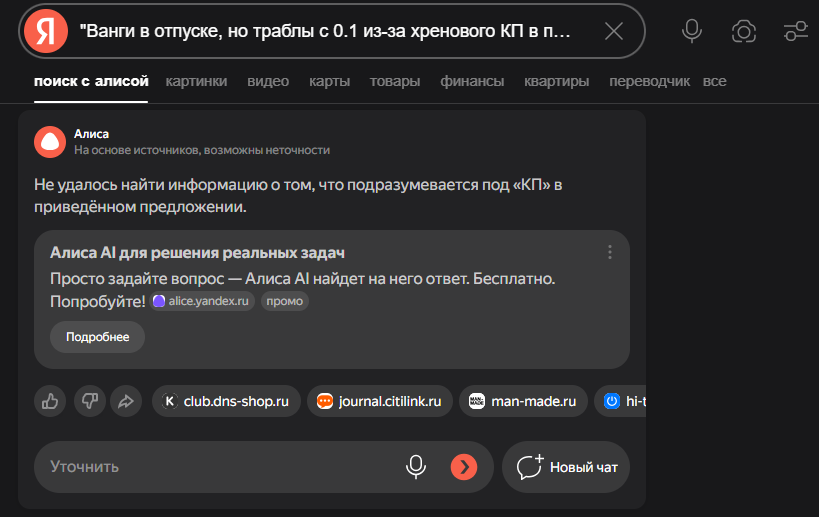Open source club.dns-shop.ru

(x=226, y=401)
